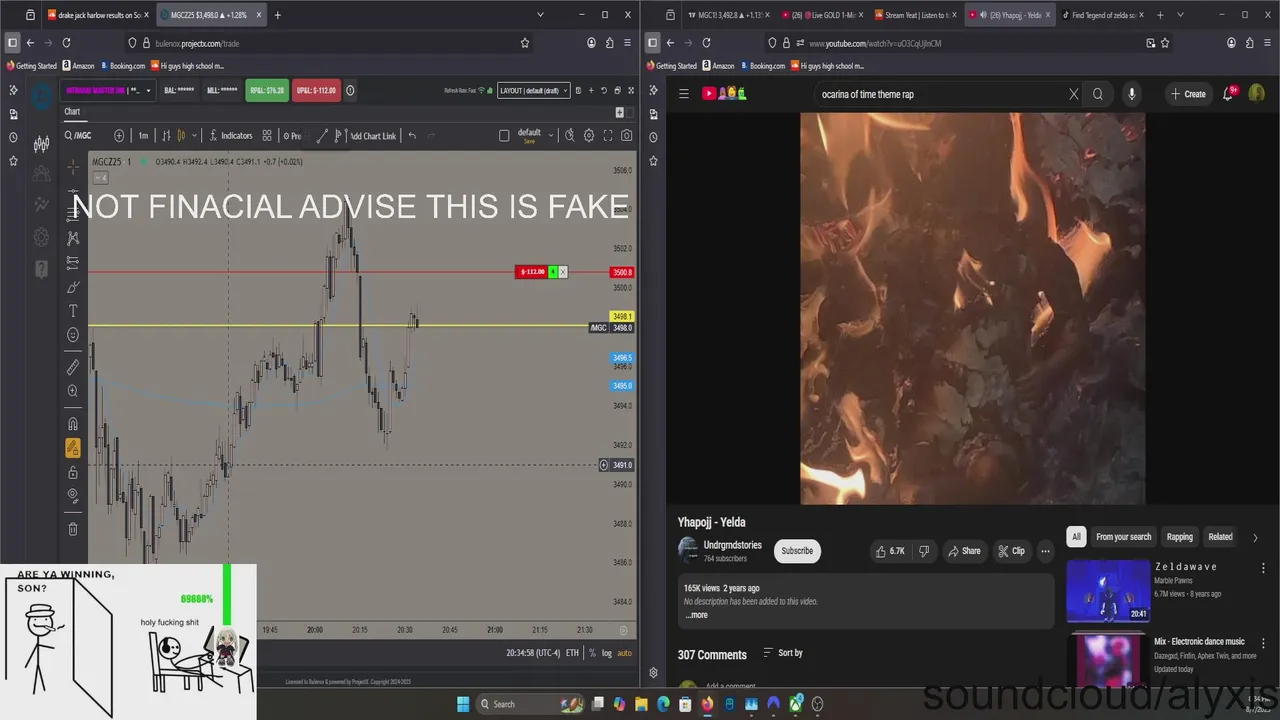
Task: Dislike the Yhapojj - Yelda video
Action: pyautogui.click(x=924, y=551)
